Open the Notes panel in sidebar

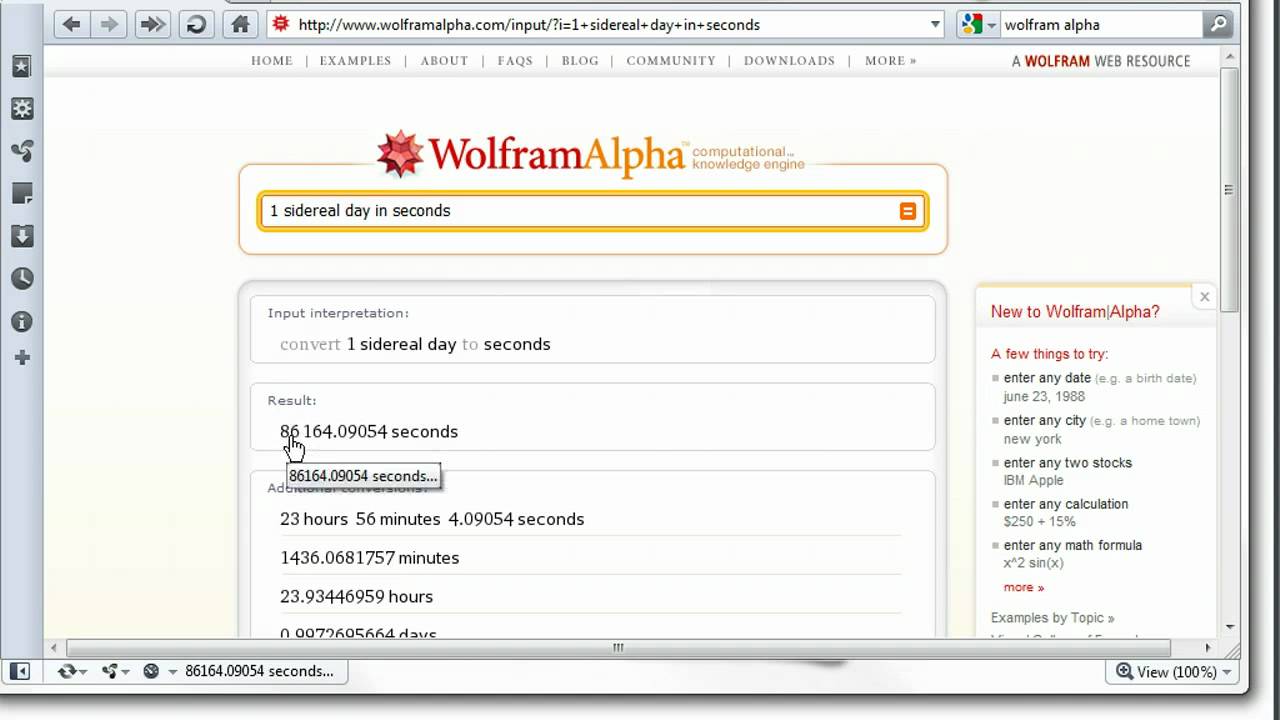click(x=22, y=193)
